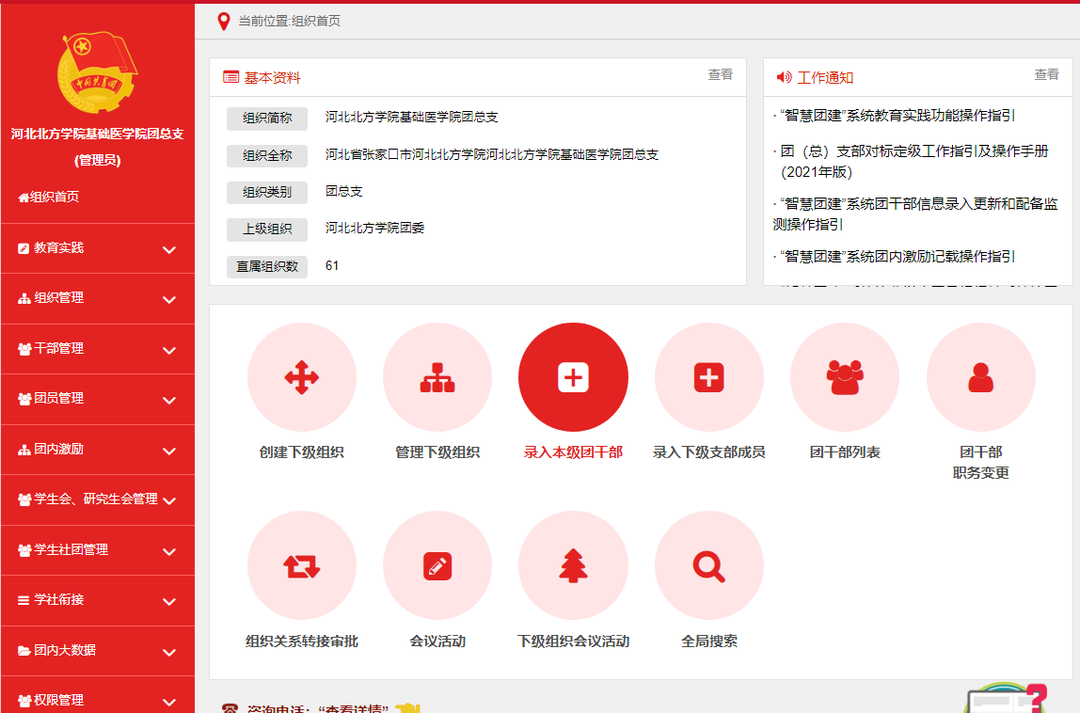Open 团员管理 sidebar menu

[x=98, y=399]
